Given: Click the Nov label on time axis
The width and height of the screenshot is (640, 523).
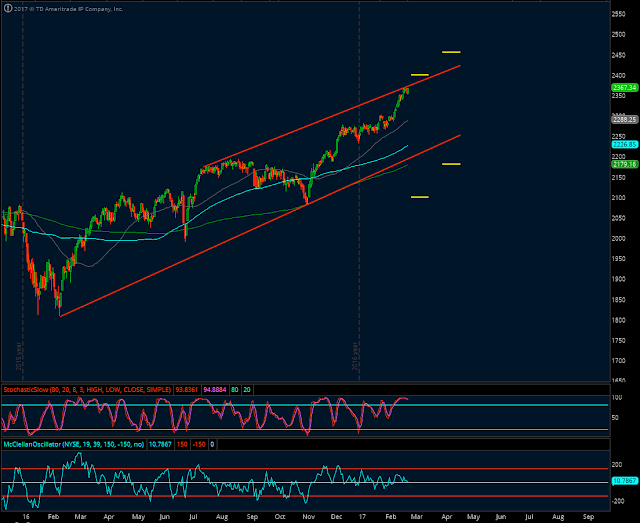Looking at the screenshot, I should pos(308,517).
